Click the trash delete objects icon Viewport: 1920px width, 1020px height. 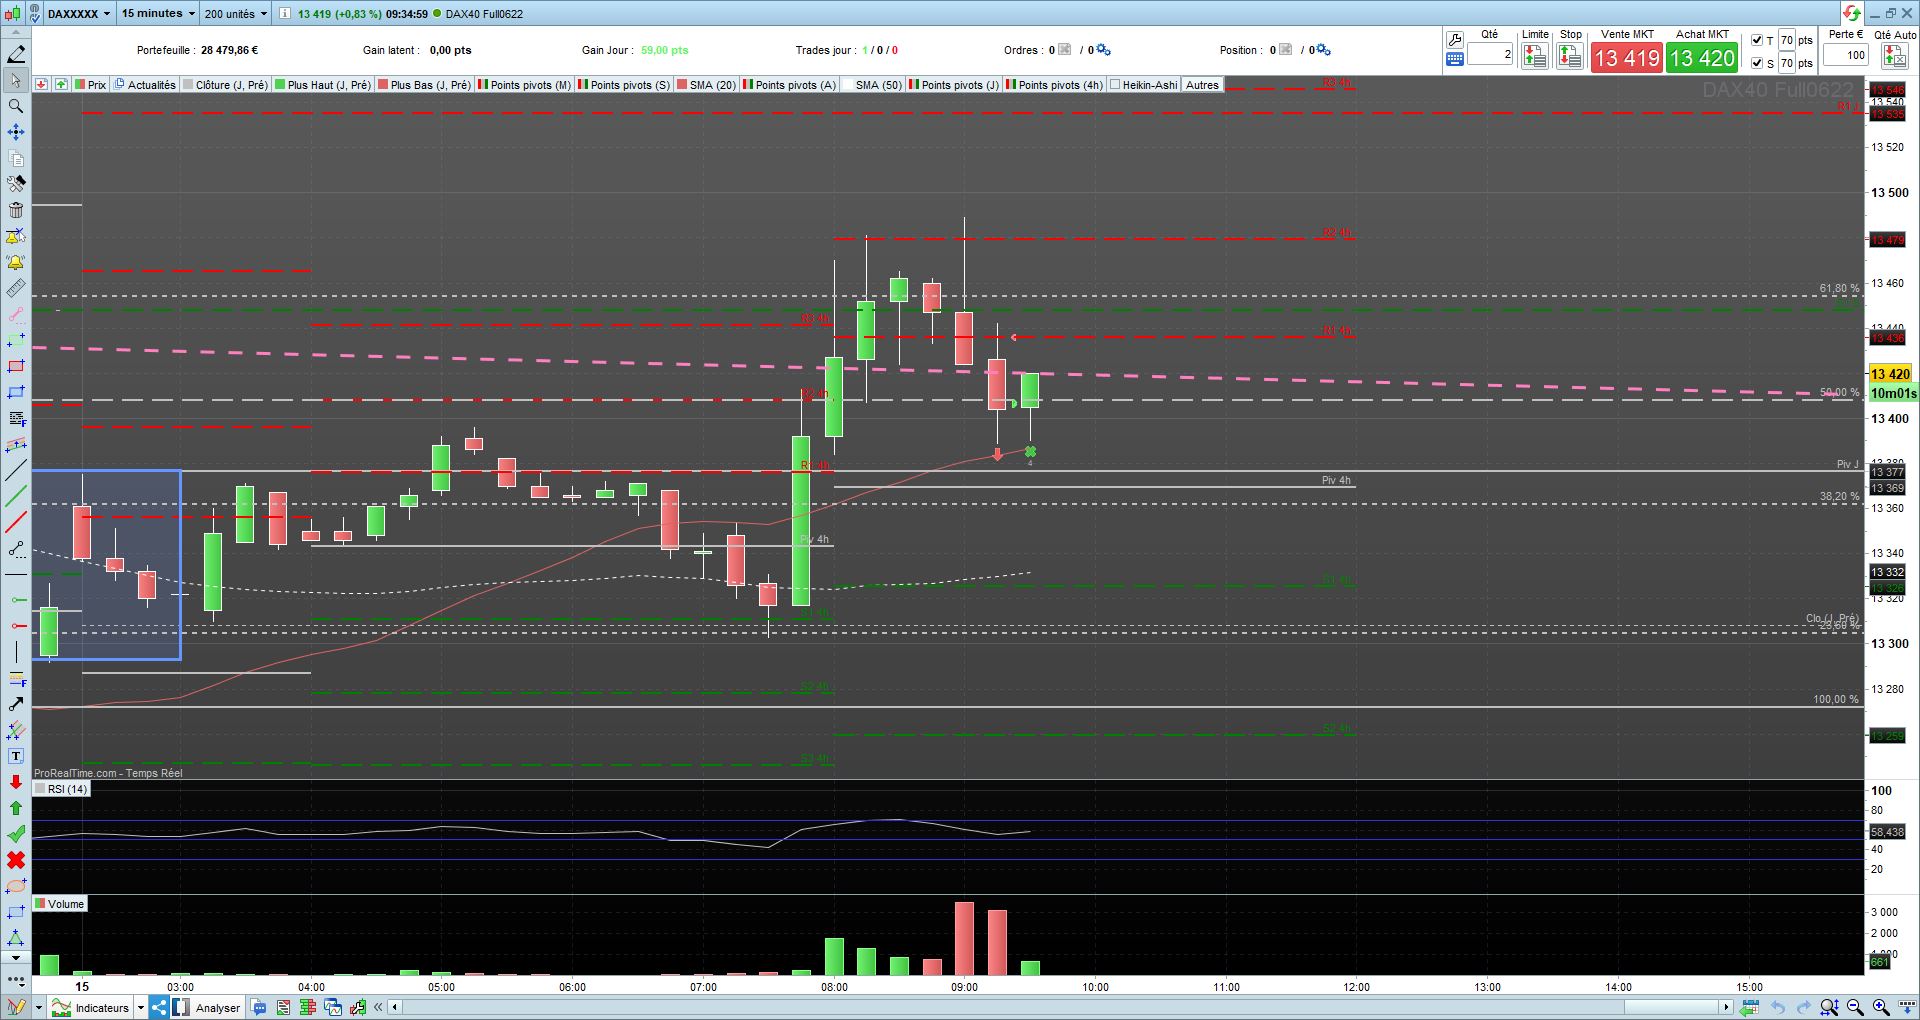click(x=16, y=210)
